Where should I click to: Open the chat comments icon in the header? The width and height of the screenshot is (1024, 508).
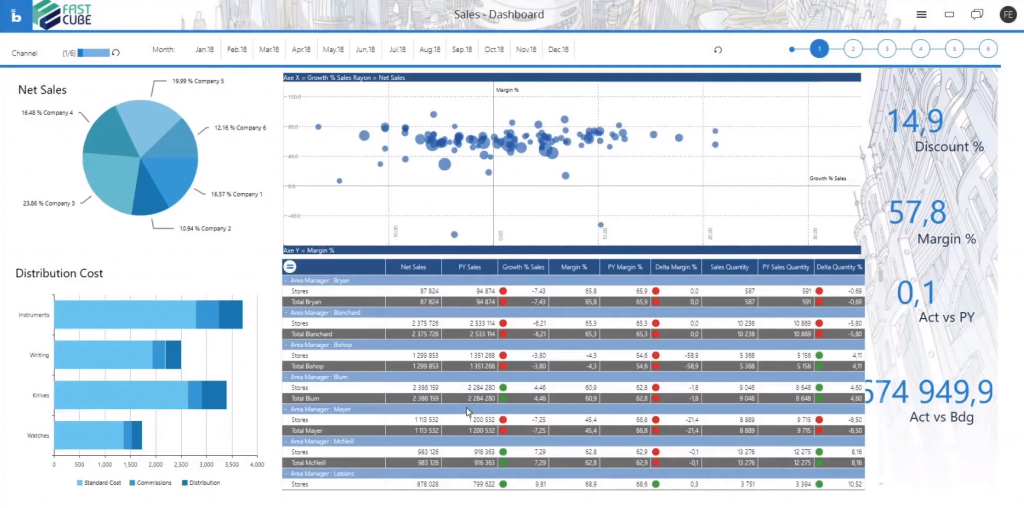[x=976, y=15]
